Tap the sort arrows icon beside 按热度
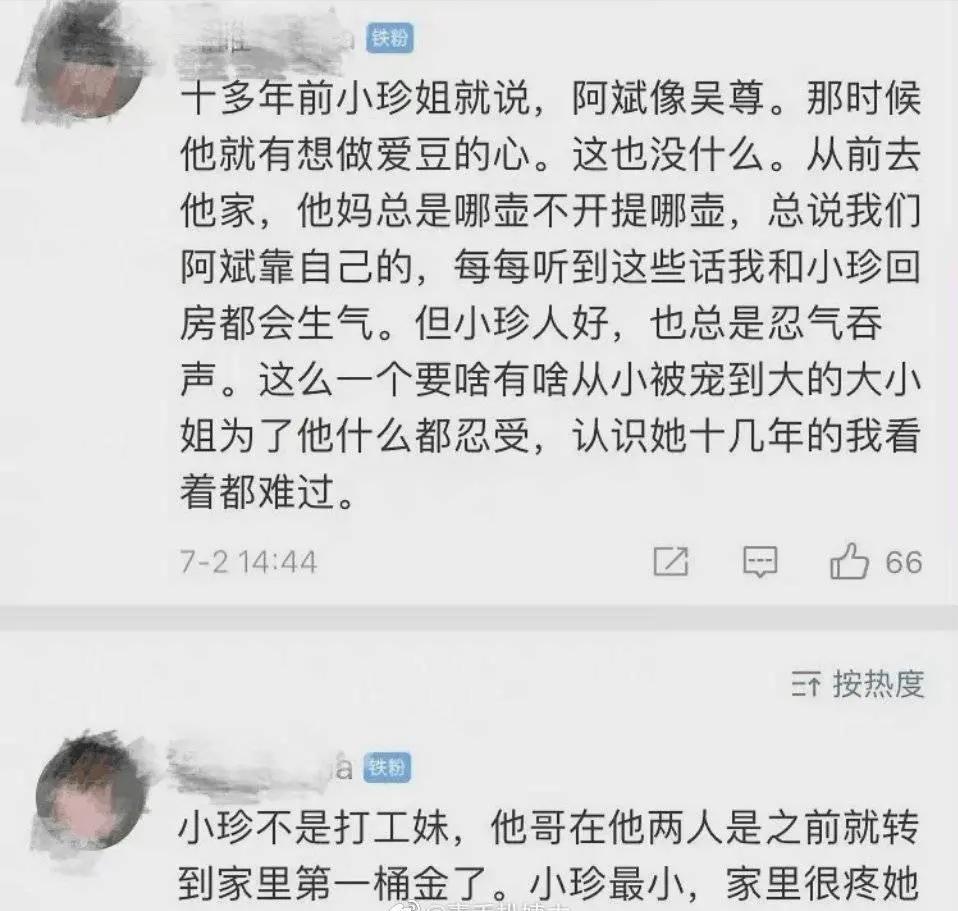958x911 pixels. 806,683
